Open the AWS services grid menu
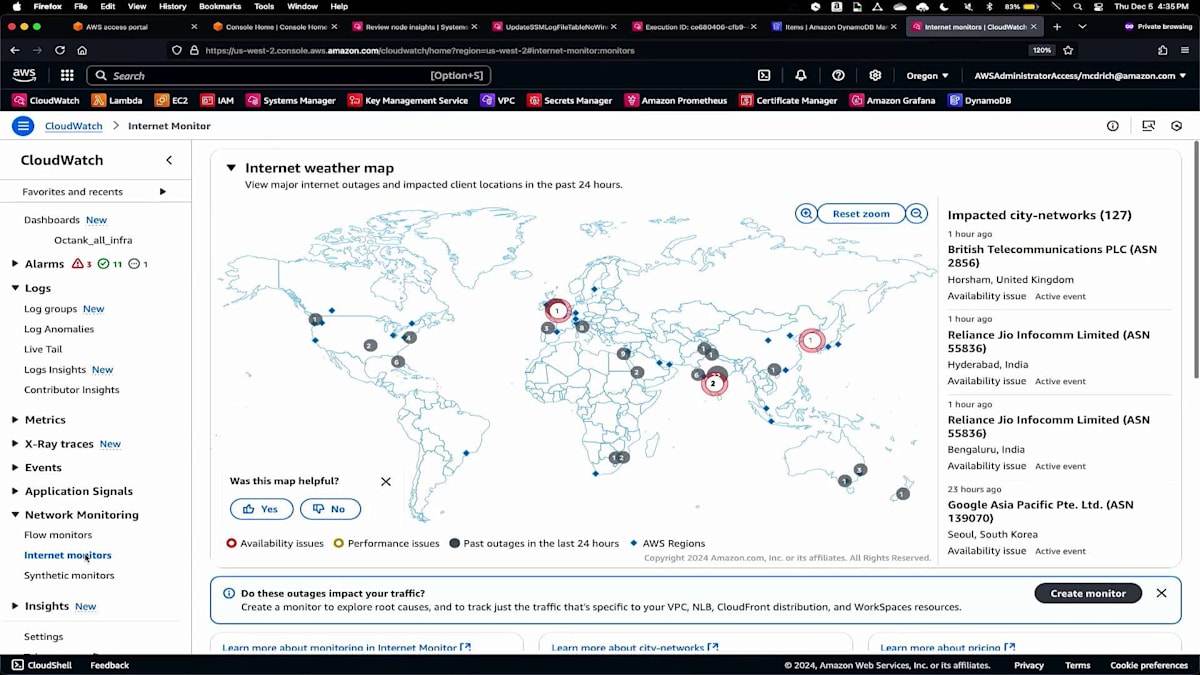The width and height of the screenshot is (1200, 675). point(67,75)
